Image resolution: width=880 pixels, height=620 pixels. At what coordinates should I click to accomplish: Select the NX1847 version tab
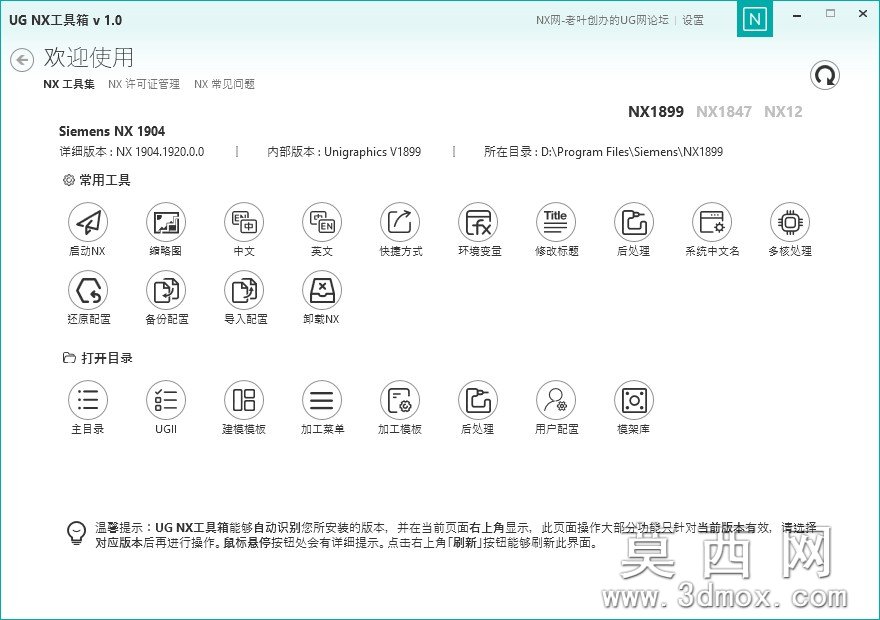click(724, 112)
